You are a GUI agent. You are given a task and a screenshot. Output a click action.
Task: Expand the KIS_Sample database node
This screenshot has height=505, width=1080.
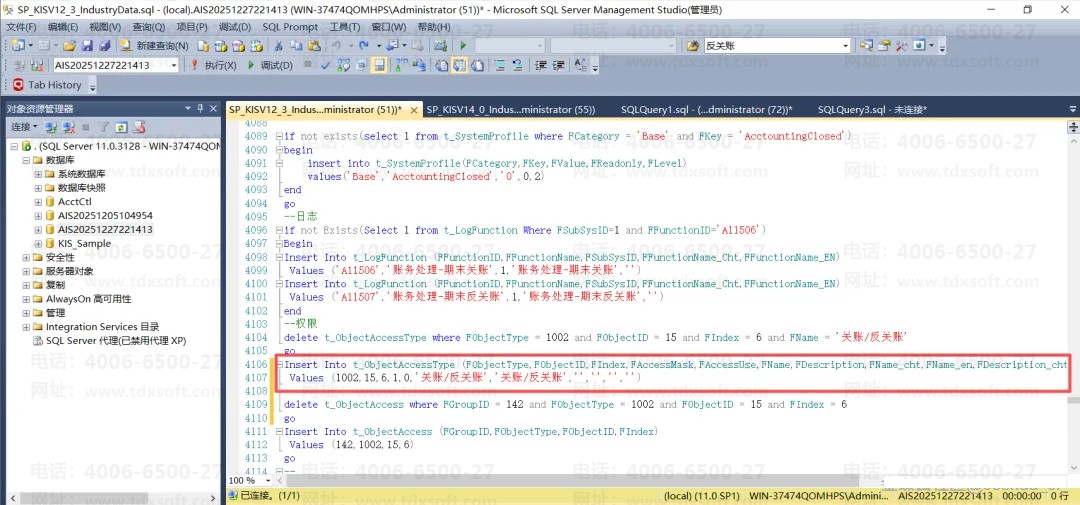[38, 243]
